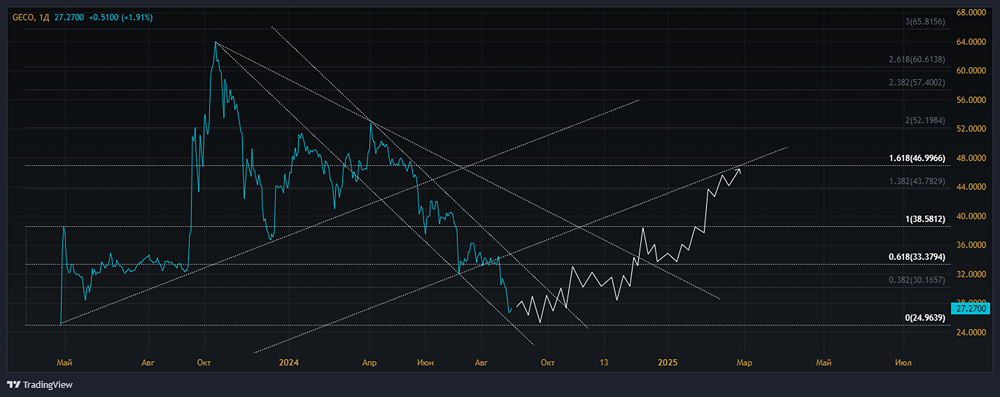Click the 13 date label on time axis

(x=604, y=363)
